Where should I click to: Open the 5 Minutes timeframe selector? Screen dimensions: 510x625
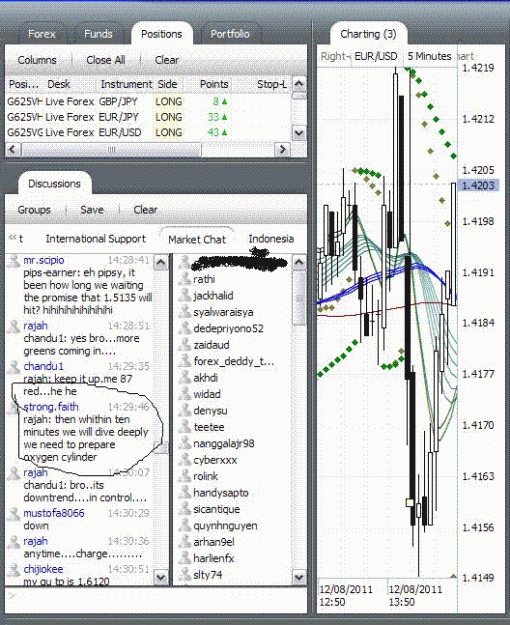(429, 56)
